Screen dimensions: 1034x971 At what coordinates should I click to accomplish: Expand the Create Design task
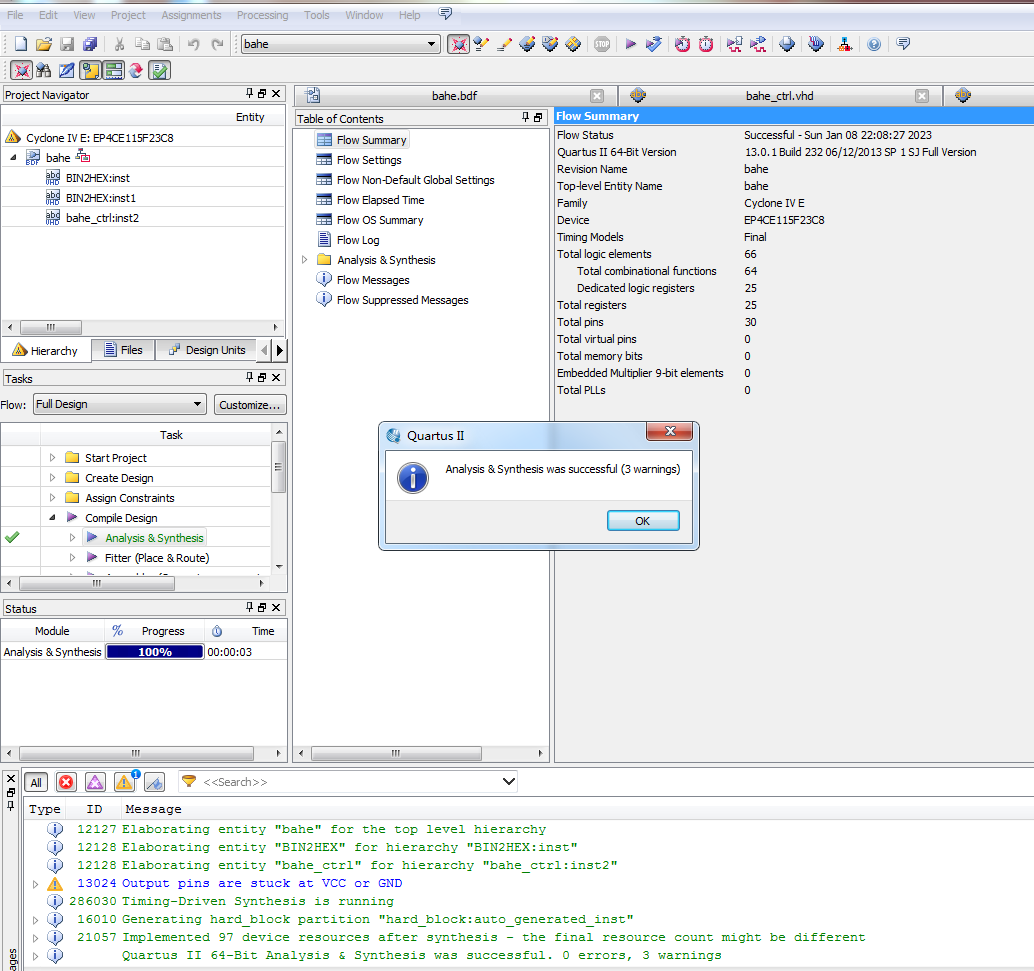(52, 478)
